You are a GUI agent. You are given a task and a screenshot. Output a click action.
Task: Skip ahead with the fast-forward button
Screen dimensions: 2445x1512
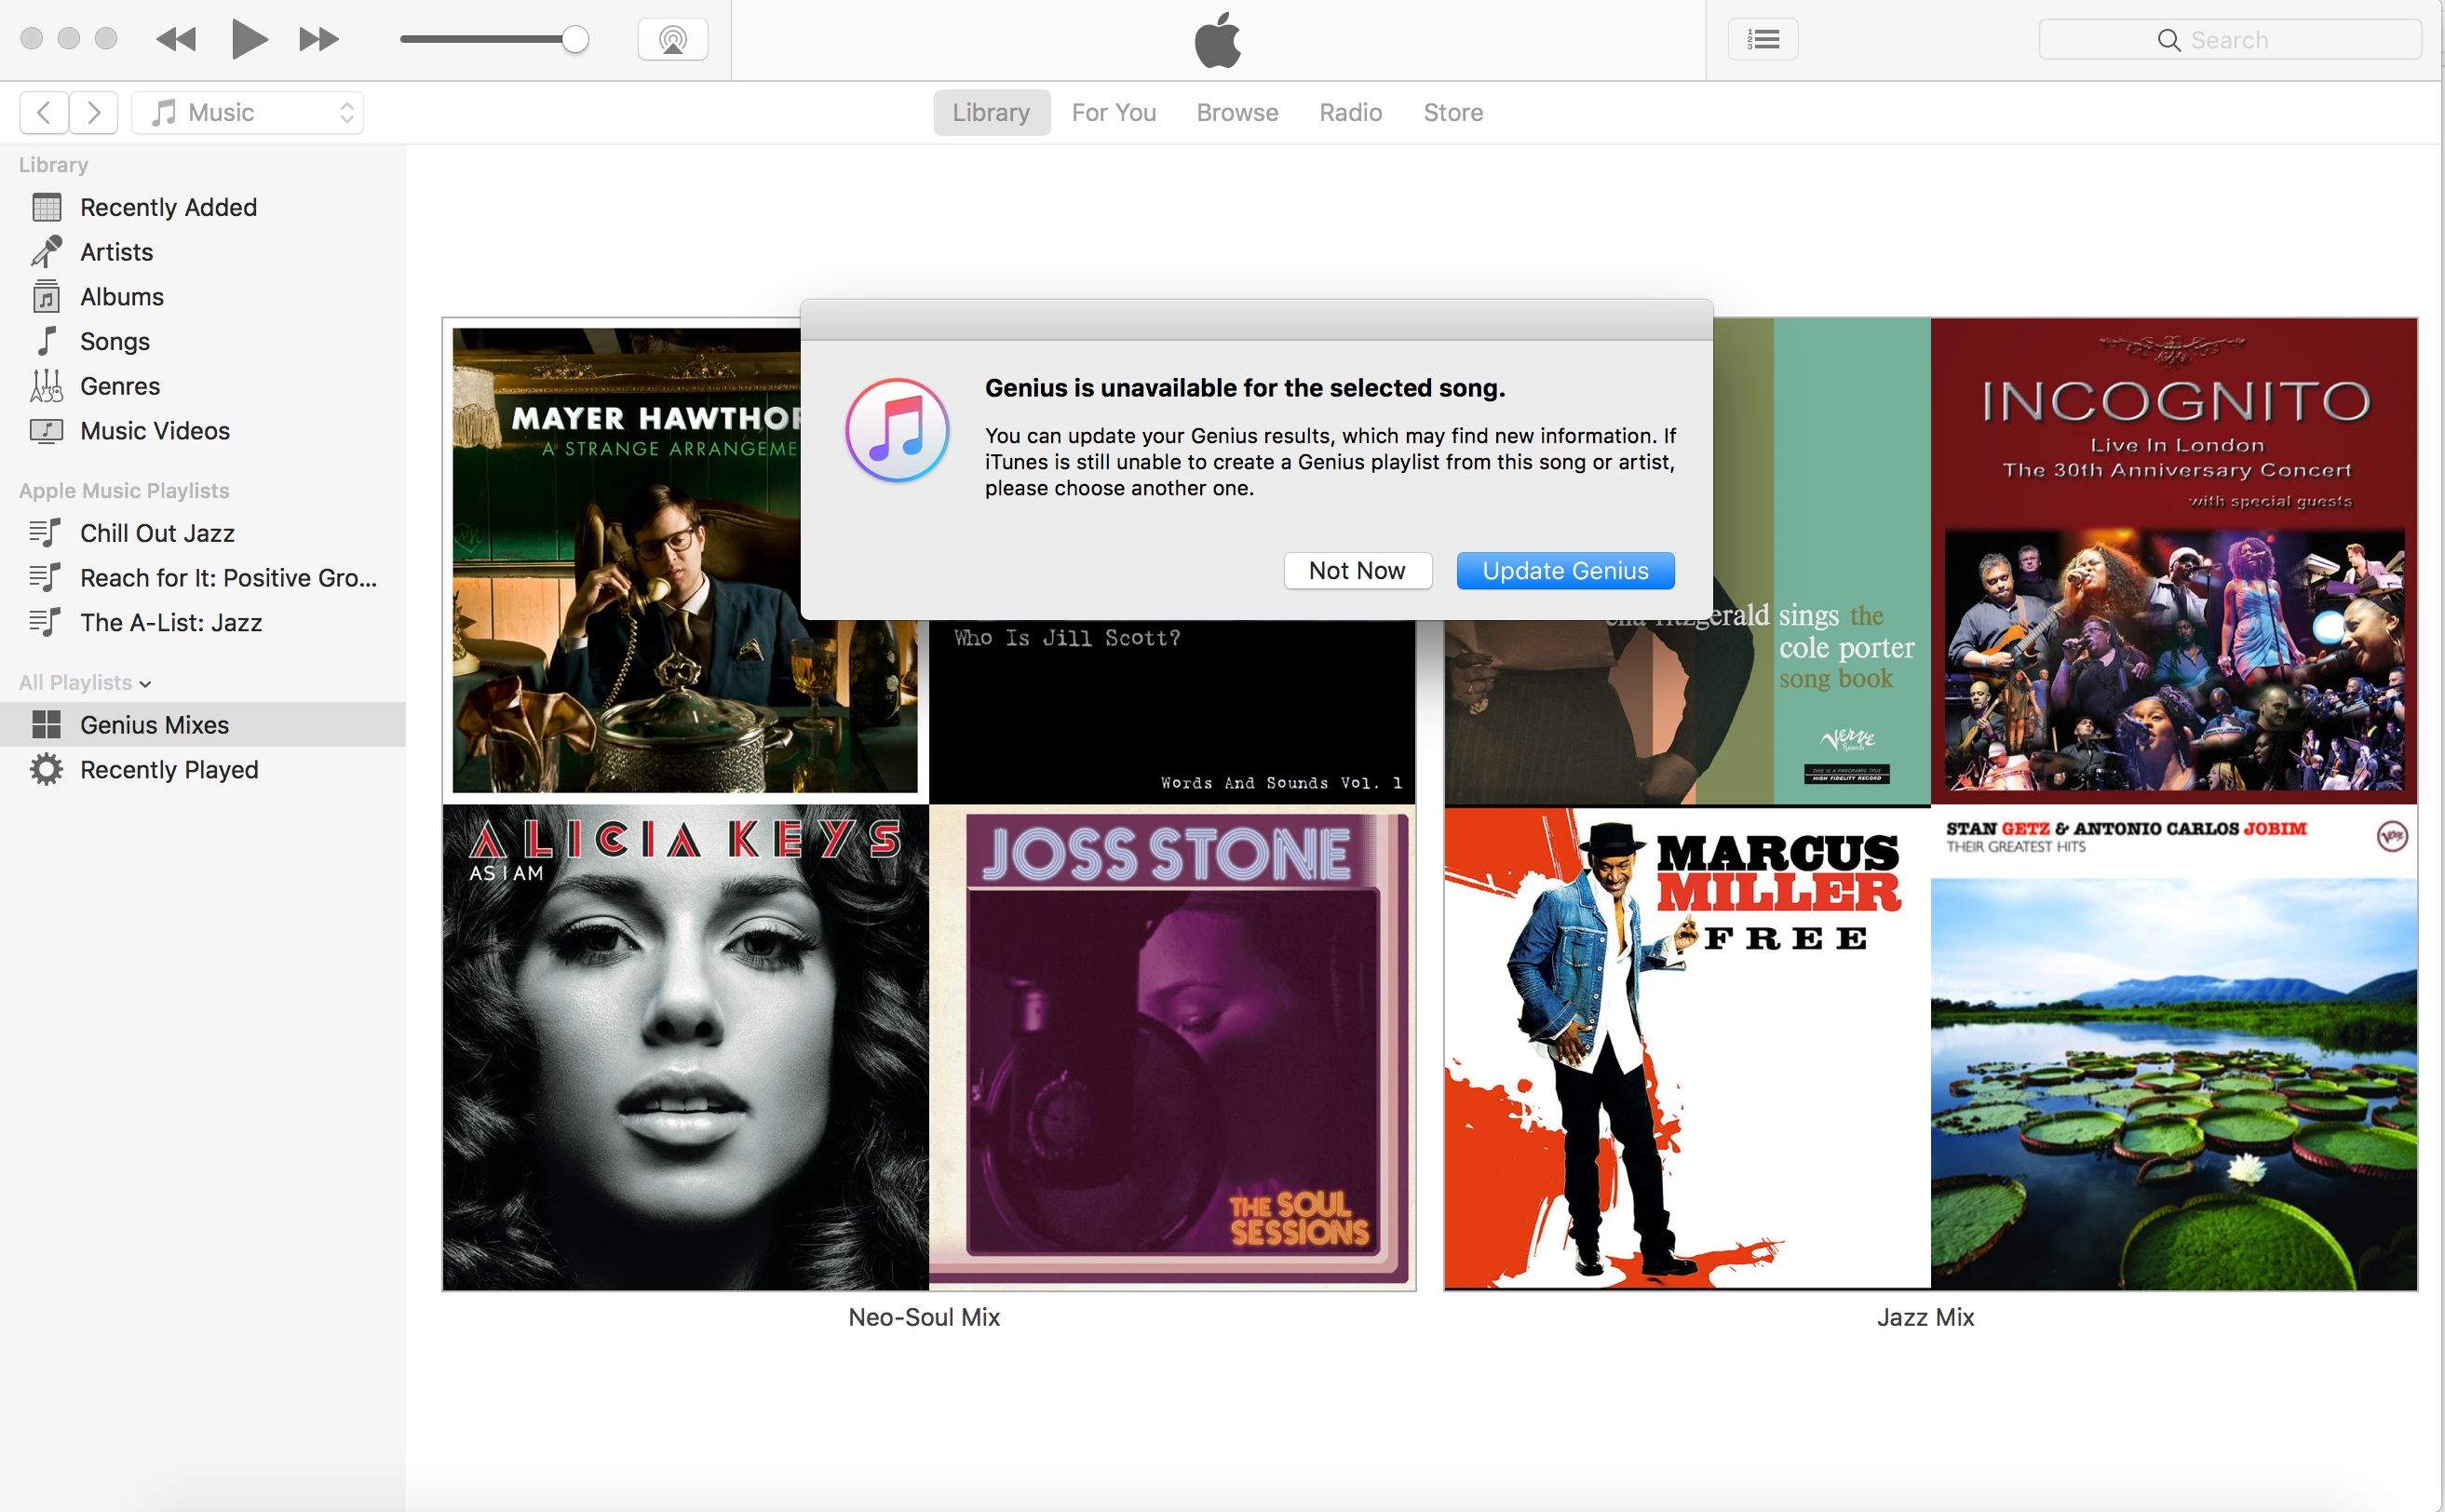coord(319,39)
